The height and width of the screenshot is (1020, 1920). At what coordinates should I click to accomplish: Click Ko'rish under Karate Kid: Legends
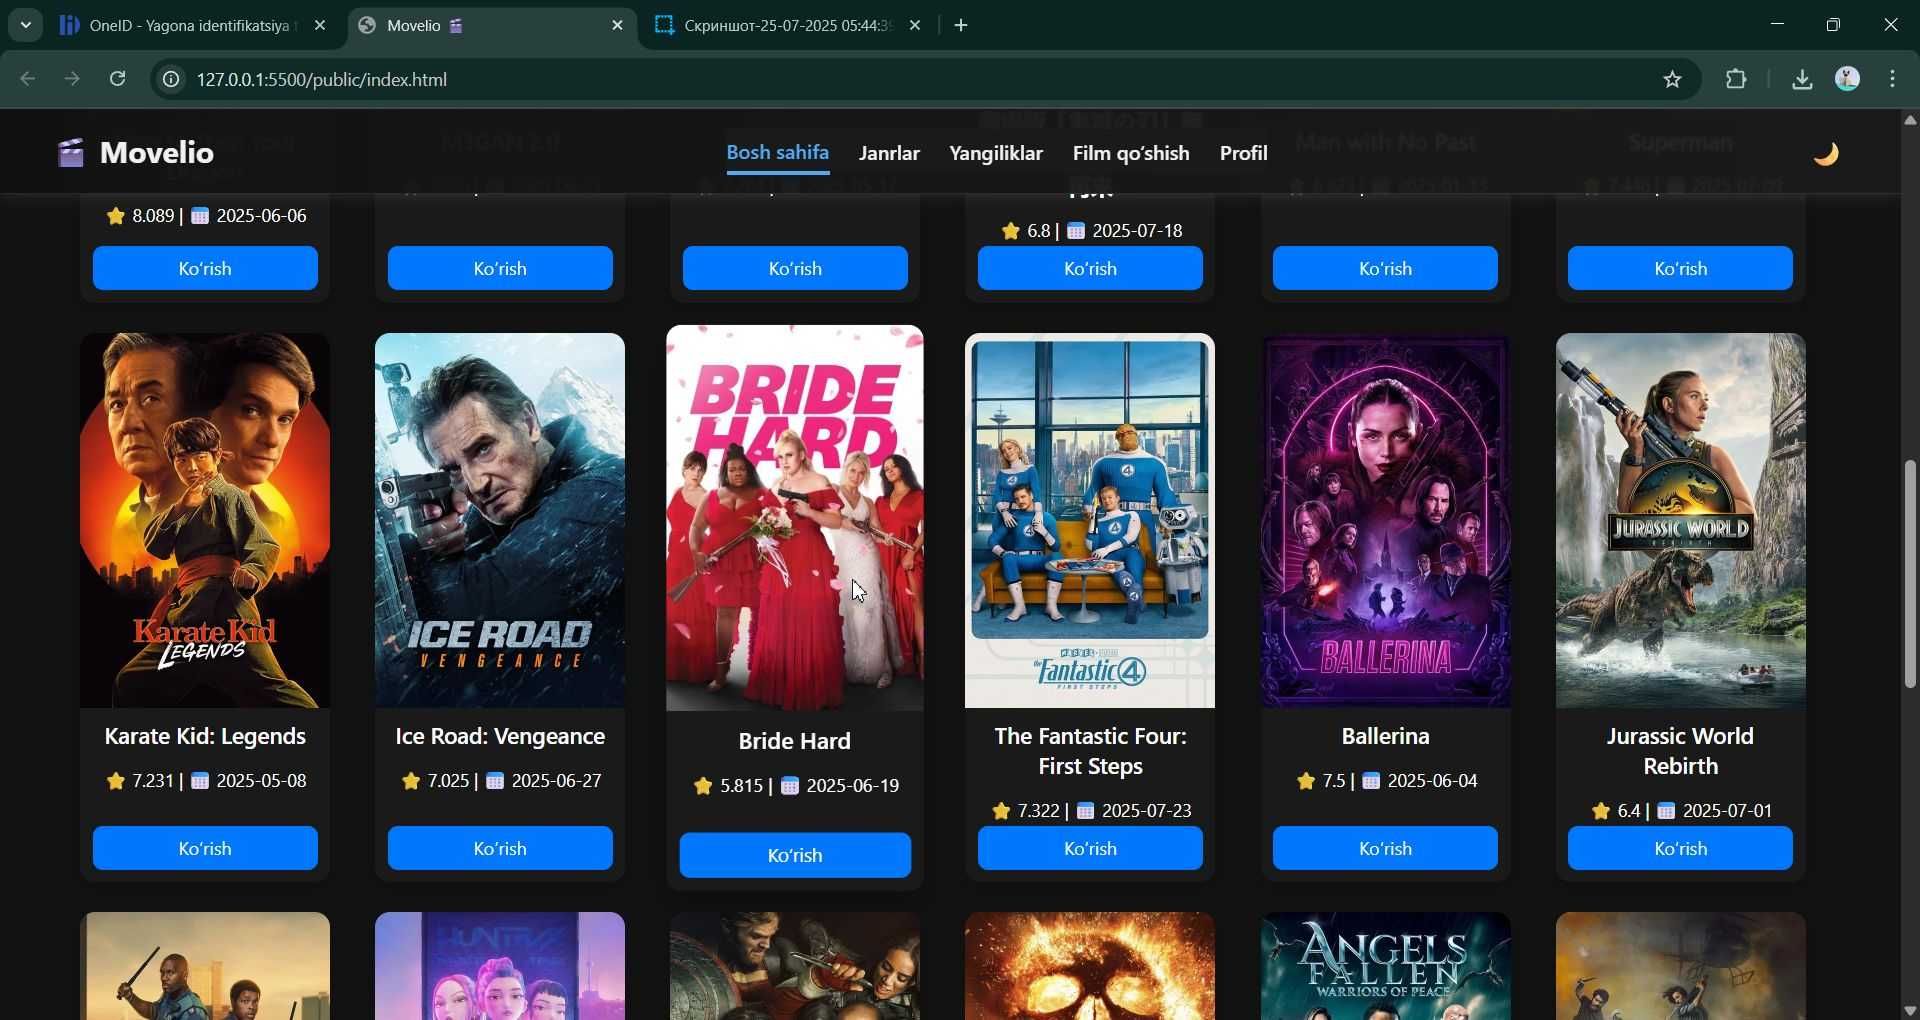pos(205,848)
